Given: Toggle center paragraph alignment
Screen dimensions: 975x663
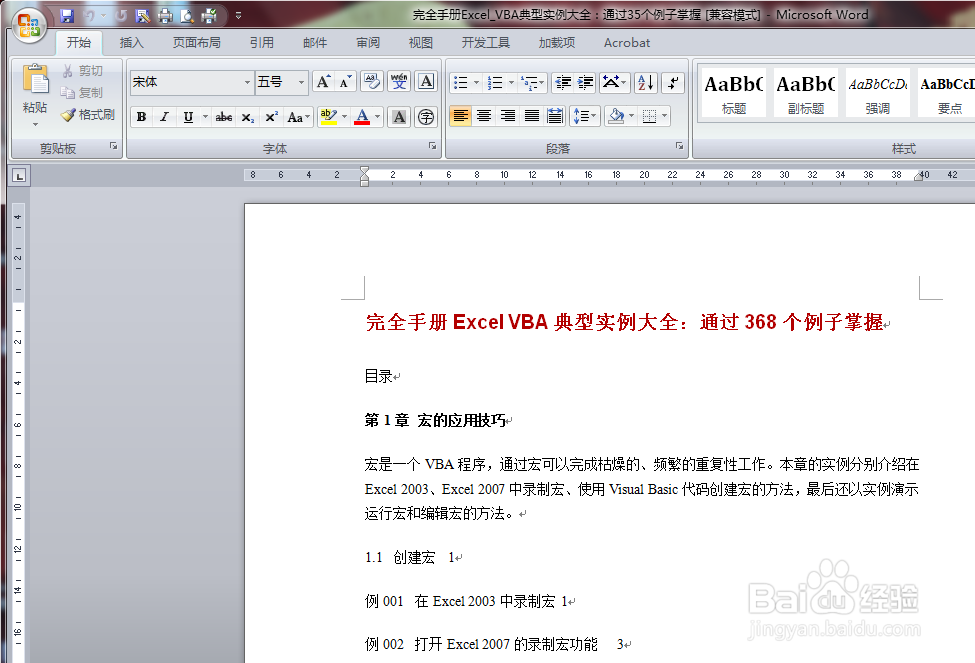Looking at the screenshot, I should click(484, 116).
